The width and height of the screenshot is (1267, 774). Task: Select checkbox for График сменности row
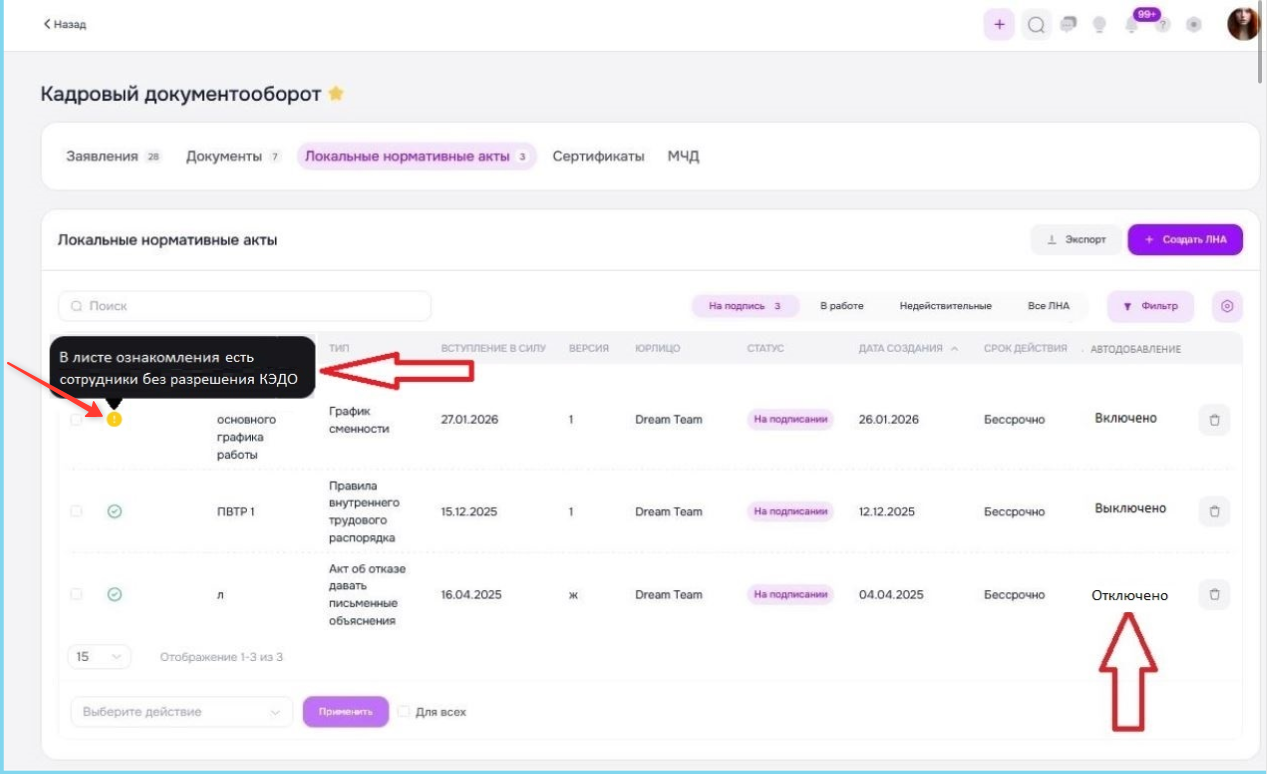click(76, 420)
